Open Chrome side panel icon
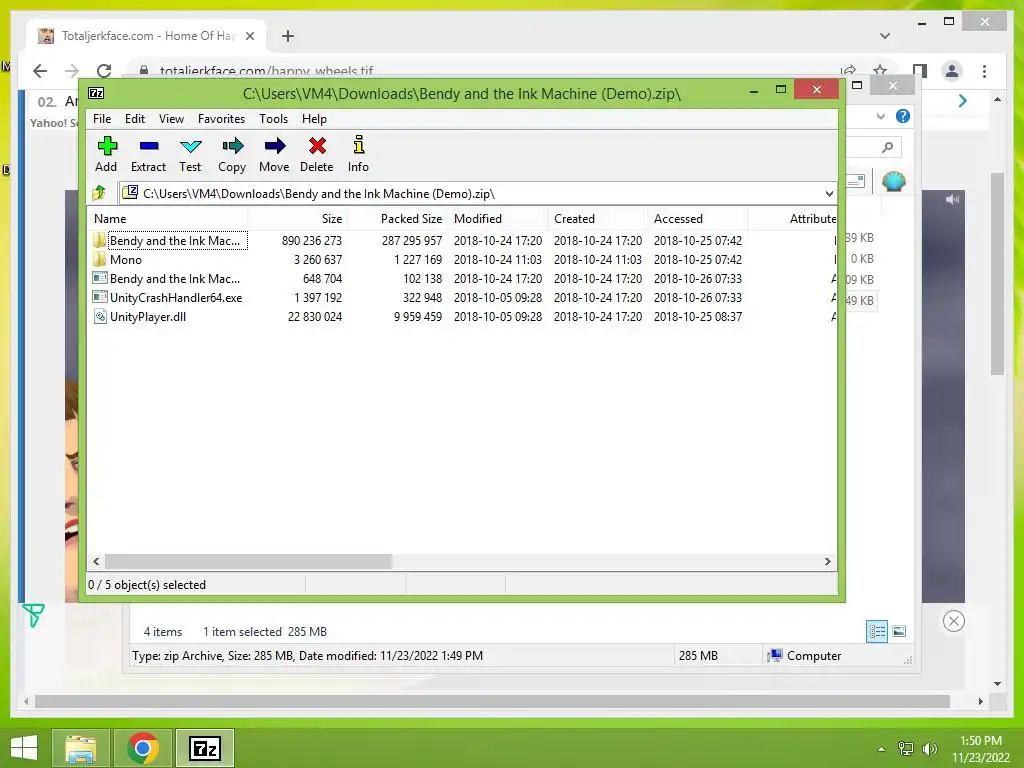 pos(920,71)
